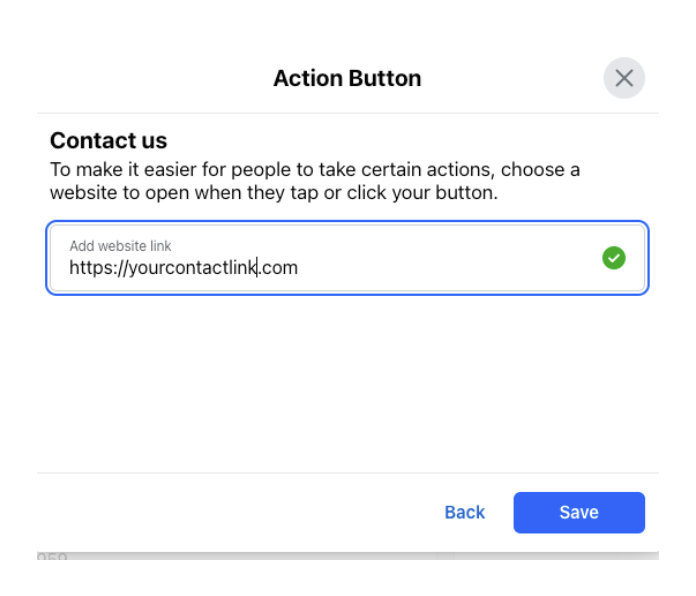Screen dimensions: 696x596
Task: Click the green checkmark validation icon
Action: pyautogui.click(x=613, y=258)
